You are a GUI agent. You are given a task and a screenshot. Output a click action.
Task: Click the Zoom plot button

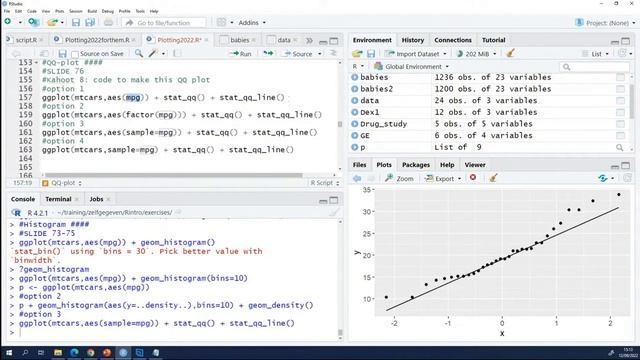click(x=400, y=178)
